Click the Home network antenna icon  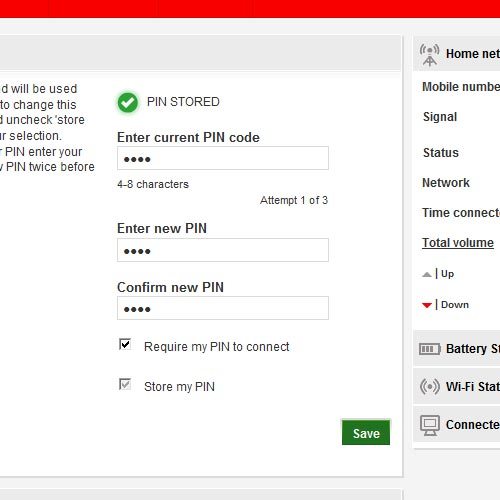429,55
